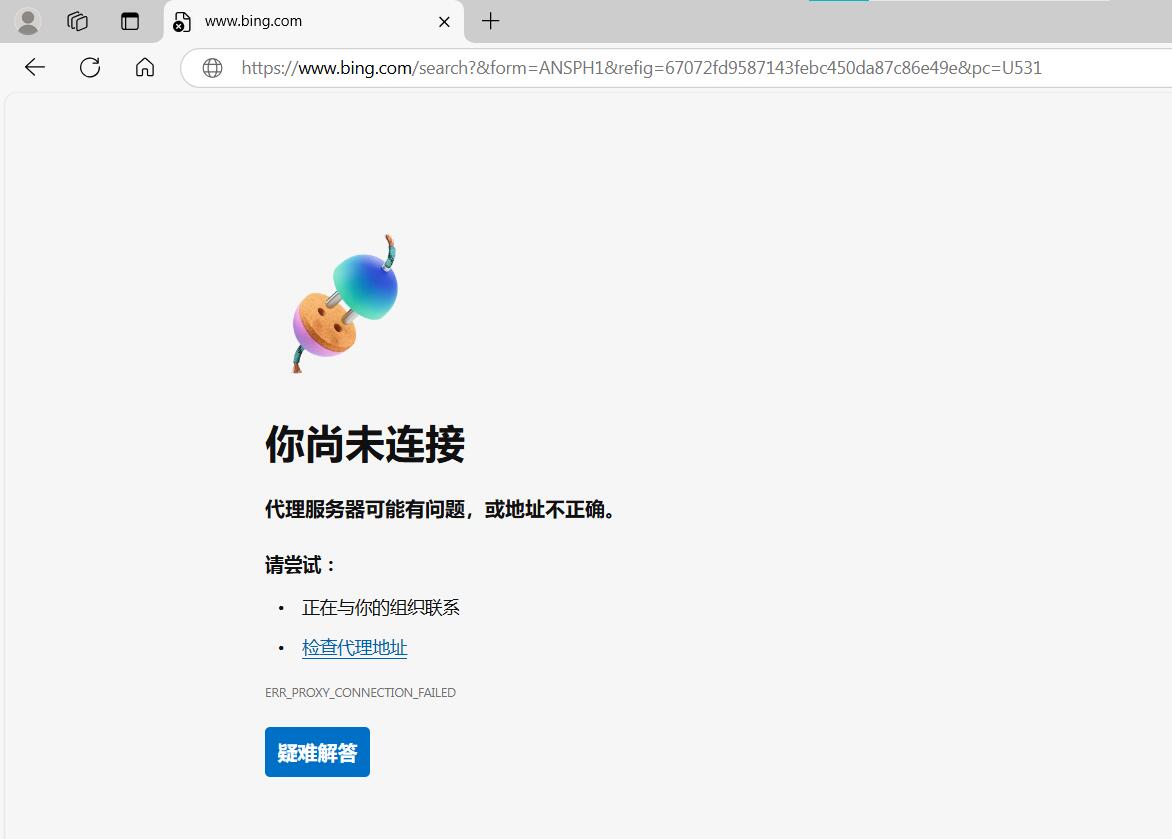1172x839 pixels.
Task: Open the browser profile avatar
Action: (x=28, y=21)
